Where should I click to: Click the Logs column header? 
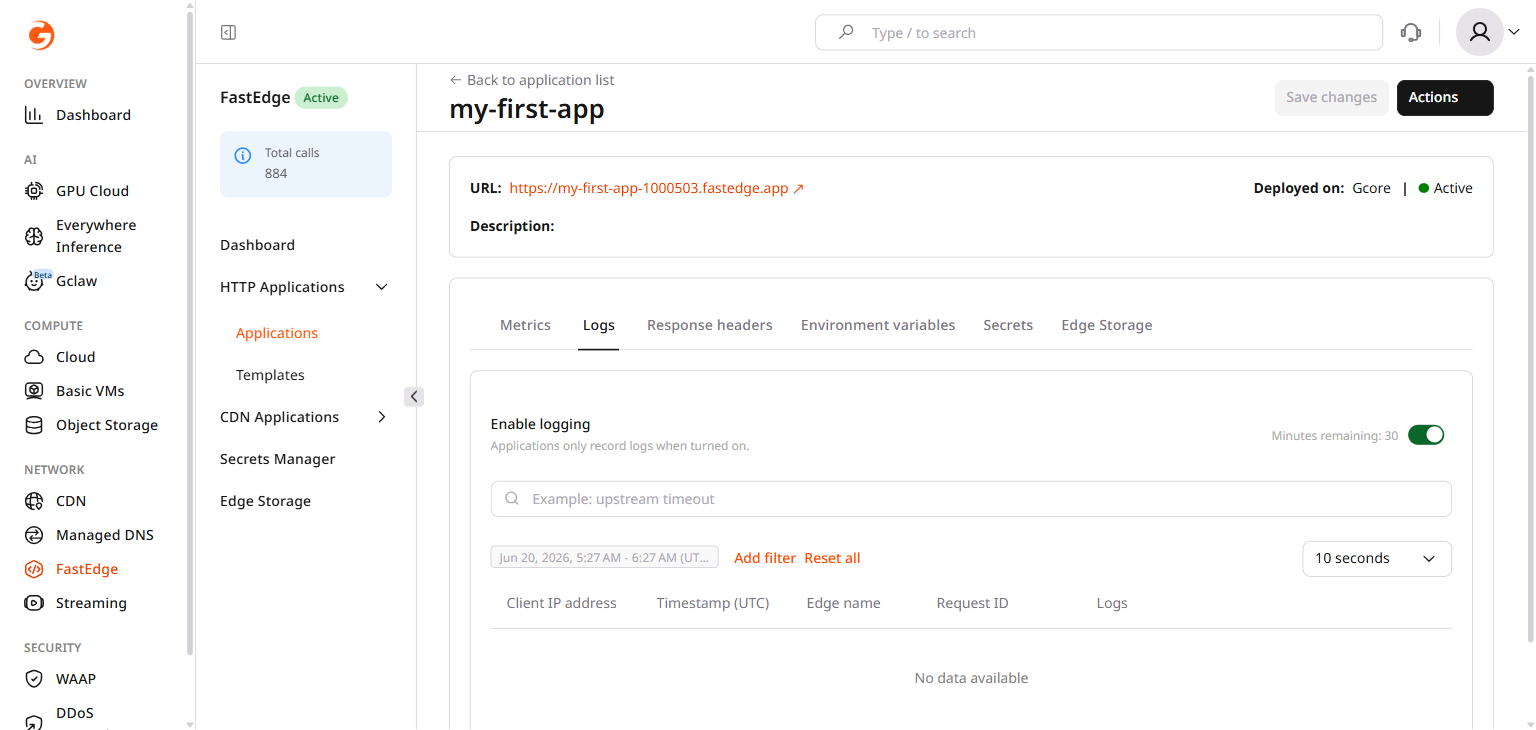point(1112,603)
